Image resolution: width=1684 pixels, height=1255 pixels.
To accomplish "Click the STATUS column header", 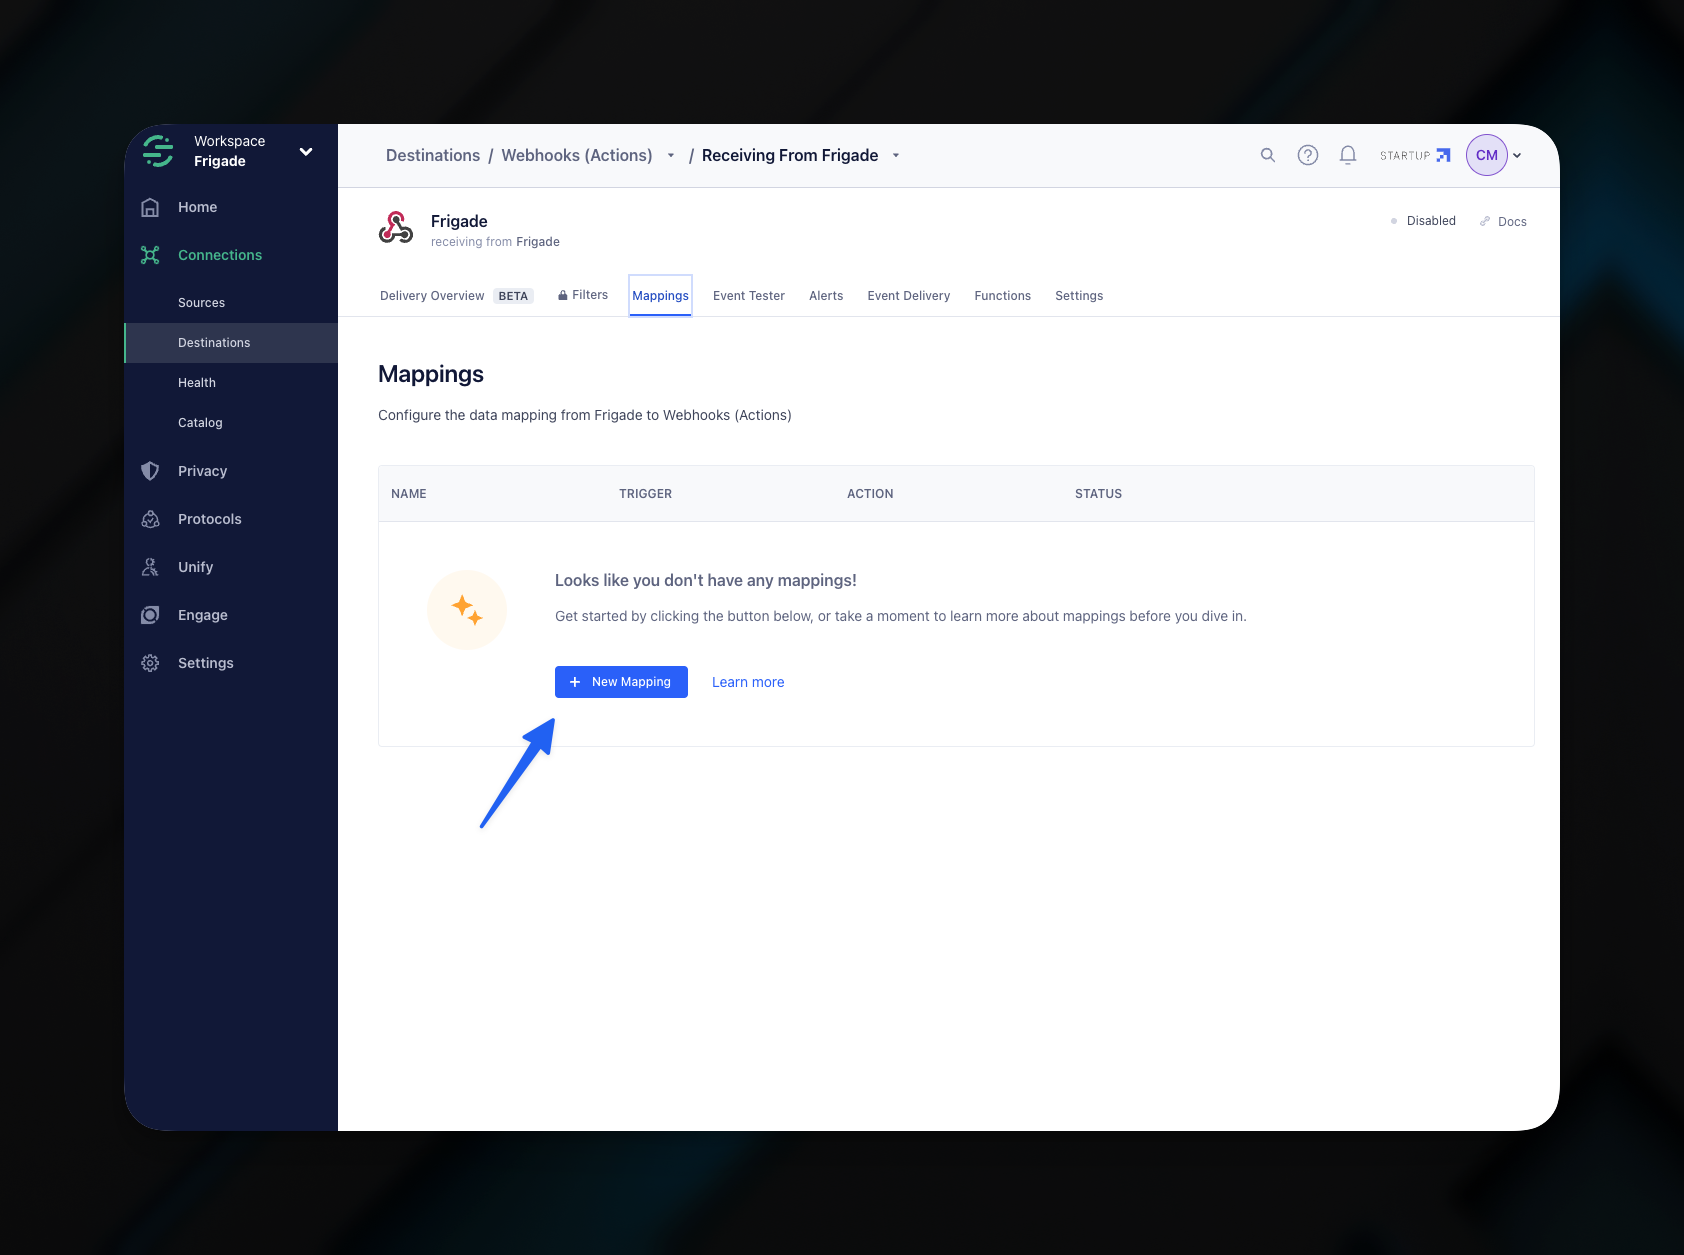I will pos(1098,494).
